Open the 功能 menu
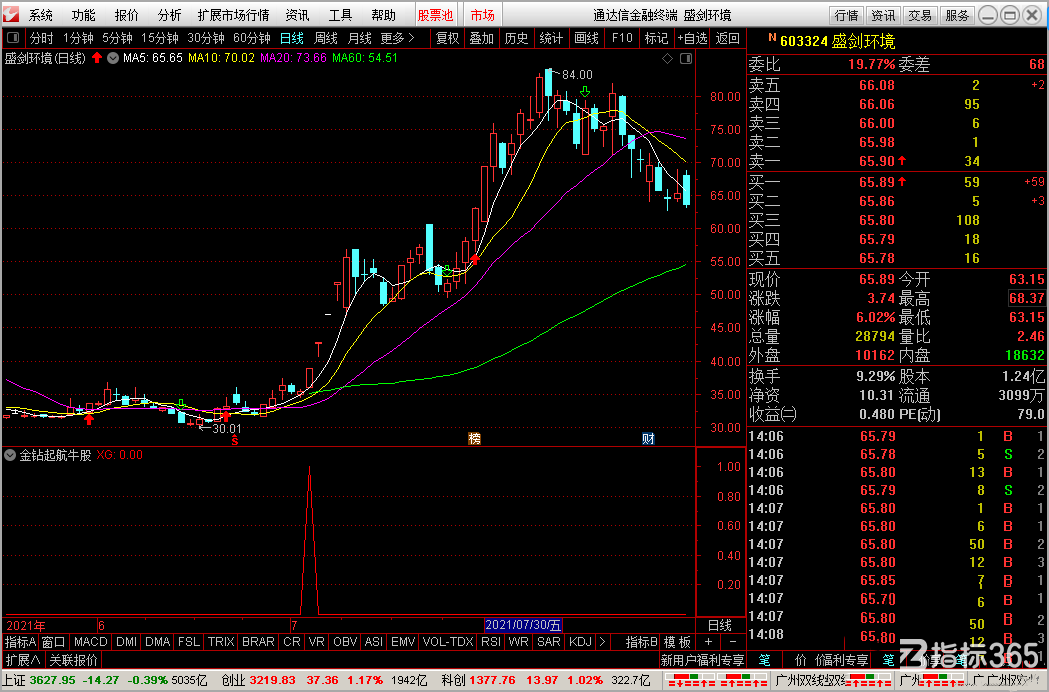The height and width of the screenshot is (692, 1049). [x=84, y=15]
